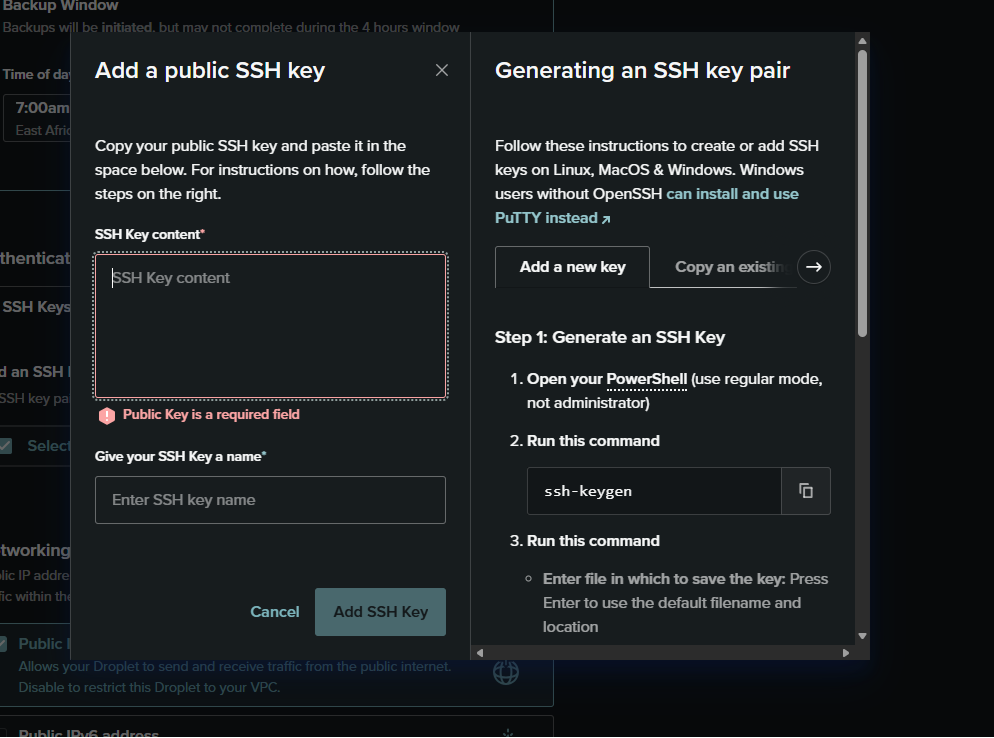This screenshot has width=994, height=738.
Task: Click the Enter file in which to save the key text
Action: pos(664,579)
